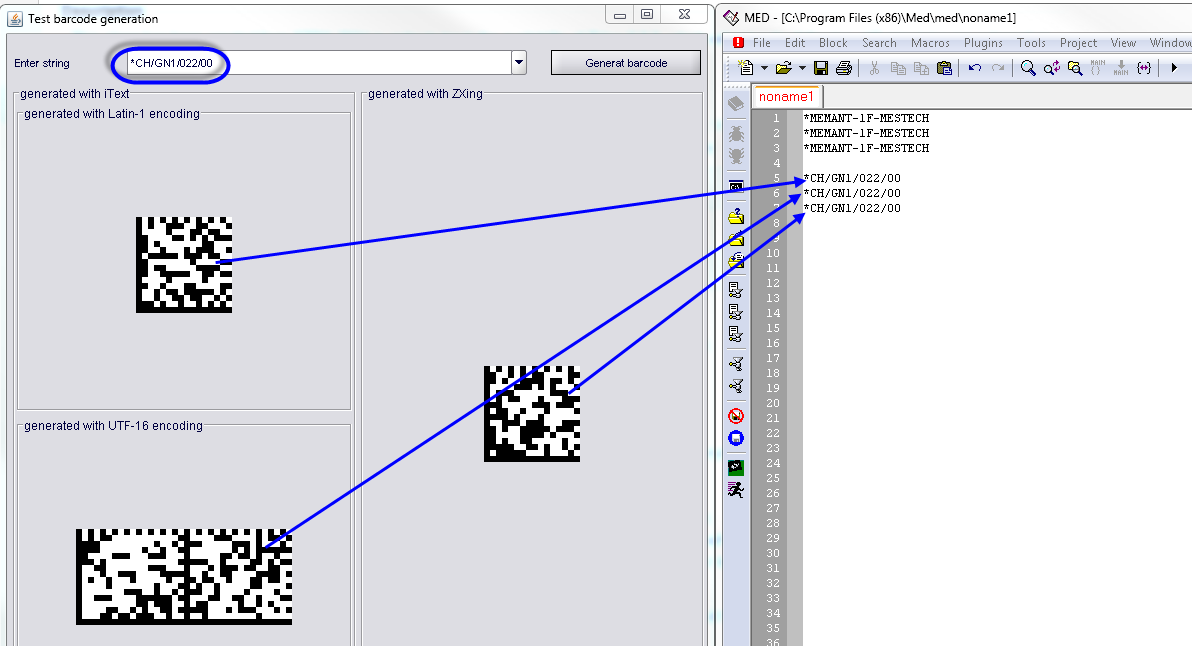
Task: Click the red prohibited-circle sidebar icon
Action: 736,416
